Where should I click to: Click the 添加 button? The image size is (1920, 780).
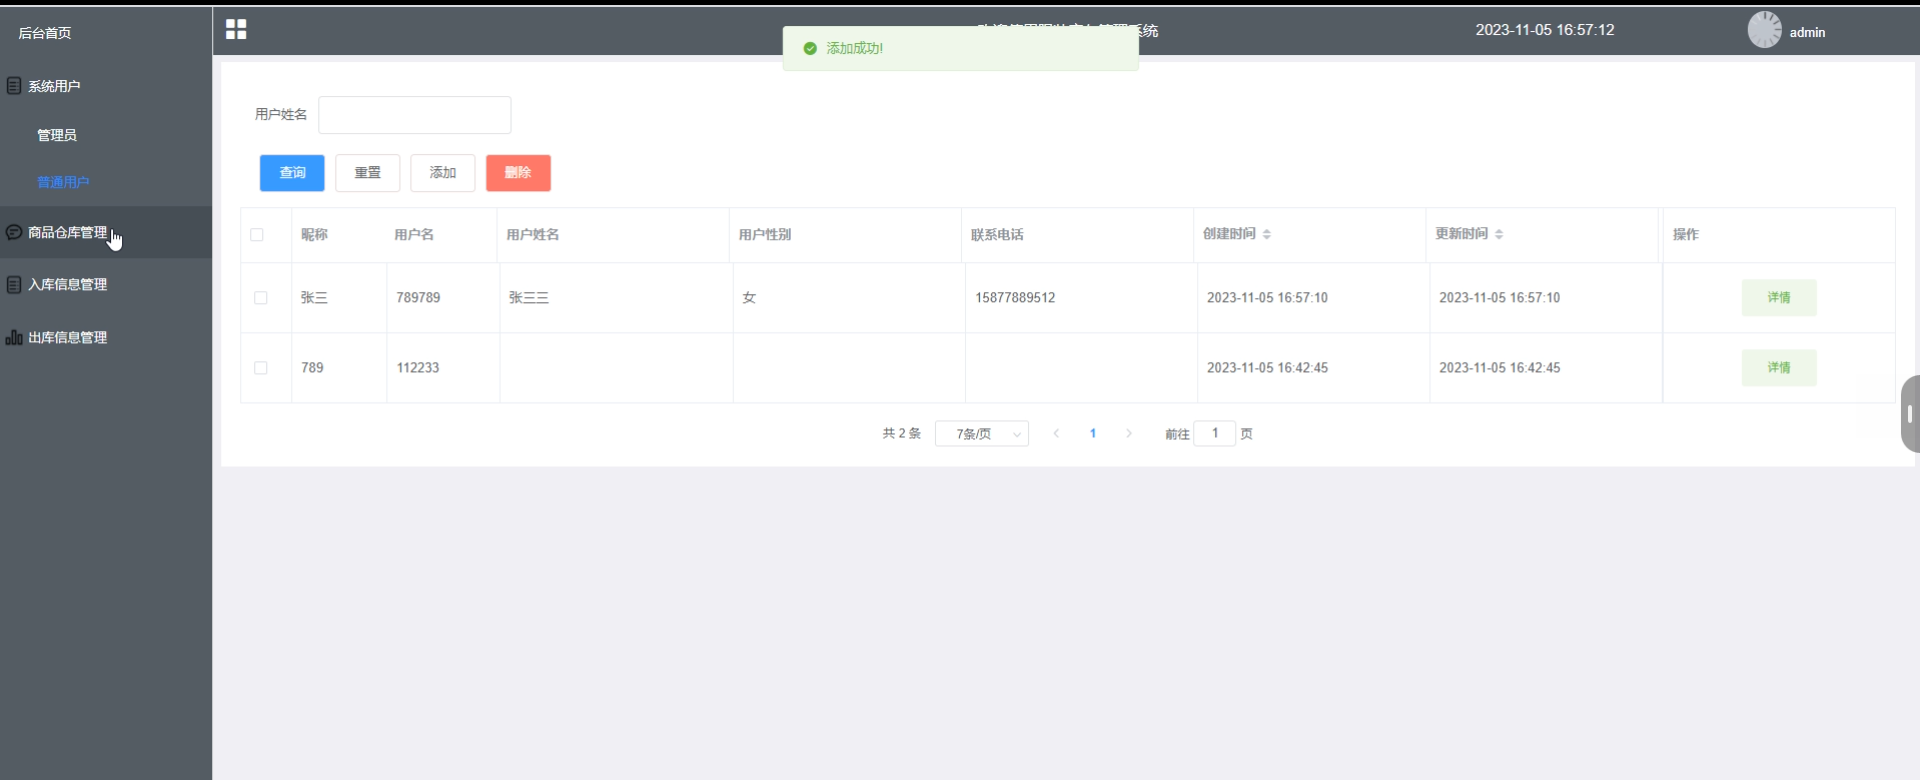[x=443, y=173]
